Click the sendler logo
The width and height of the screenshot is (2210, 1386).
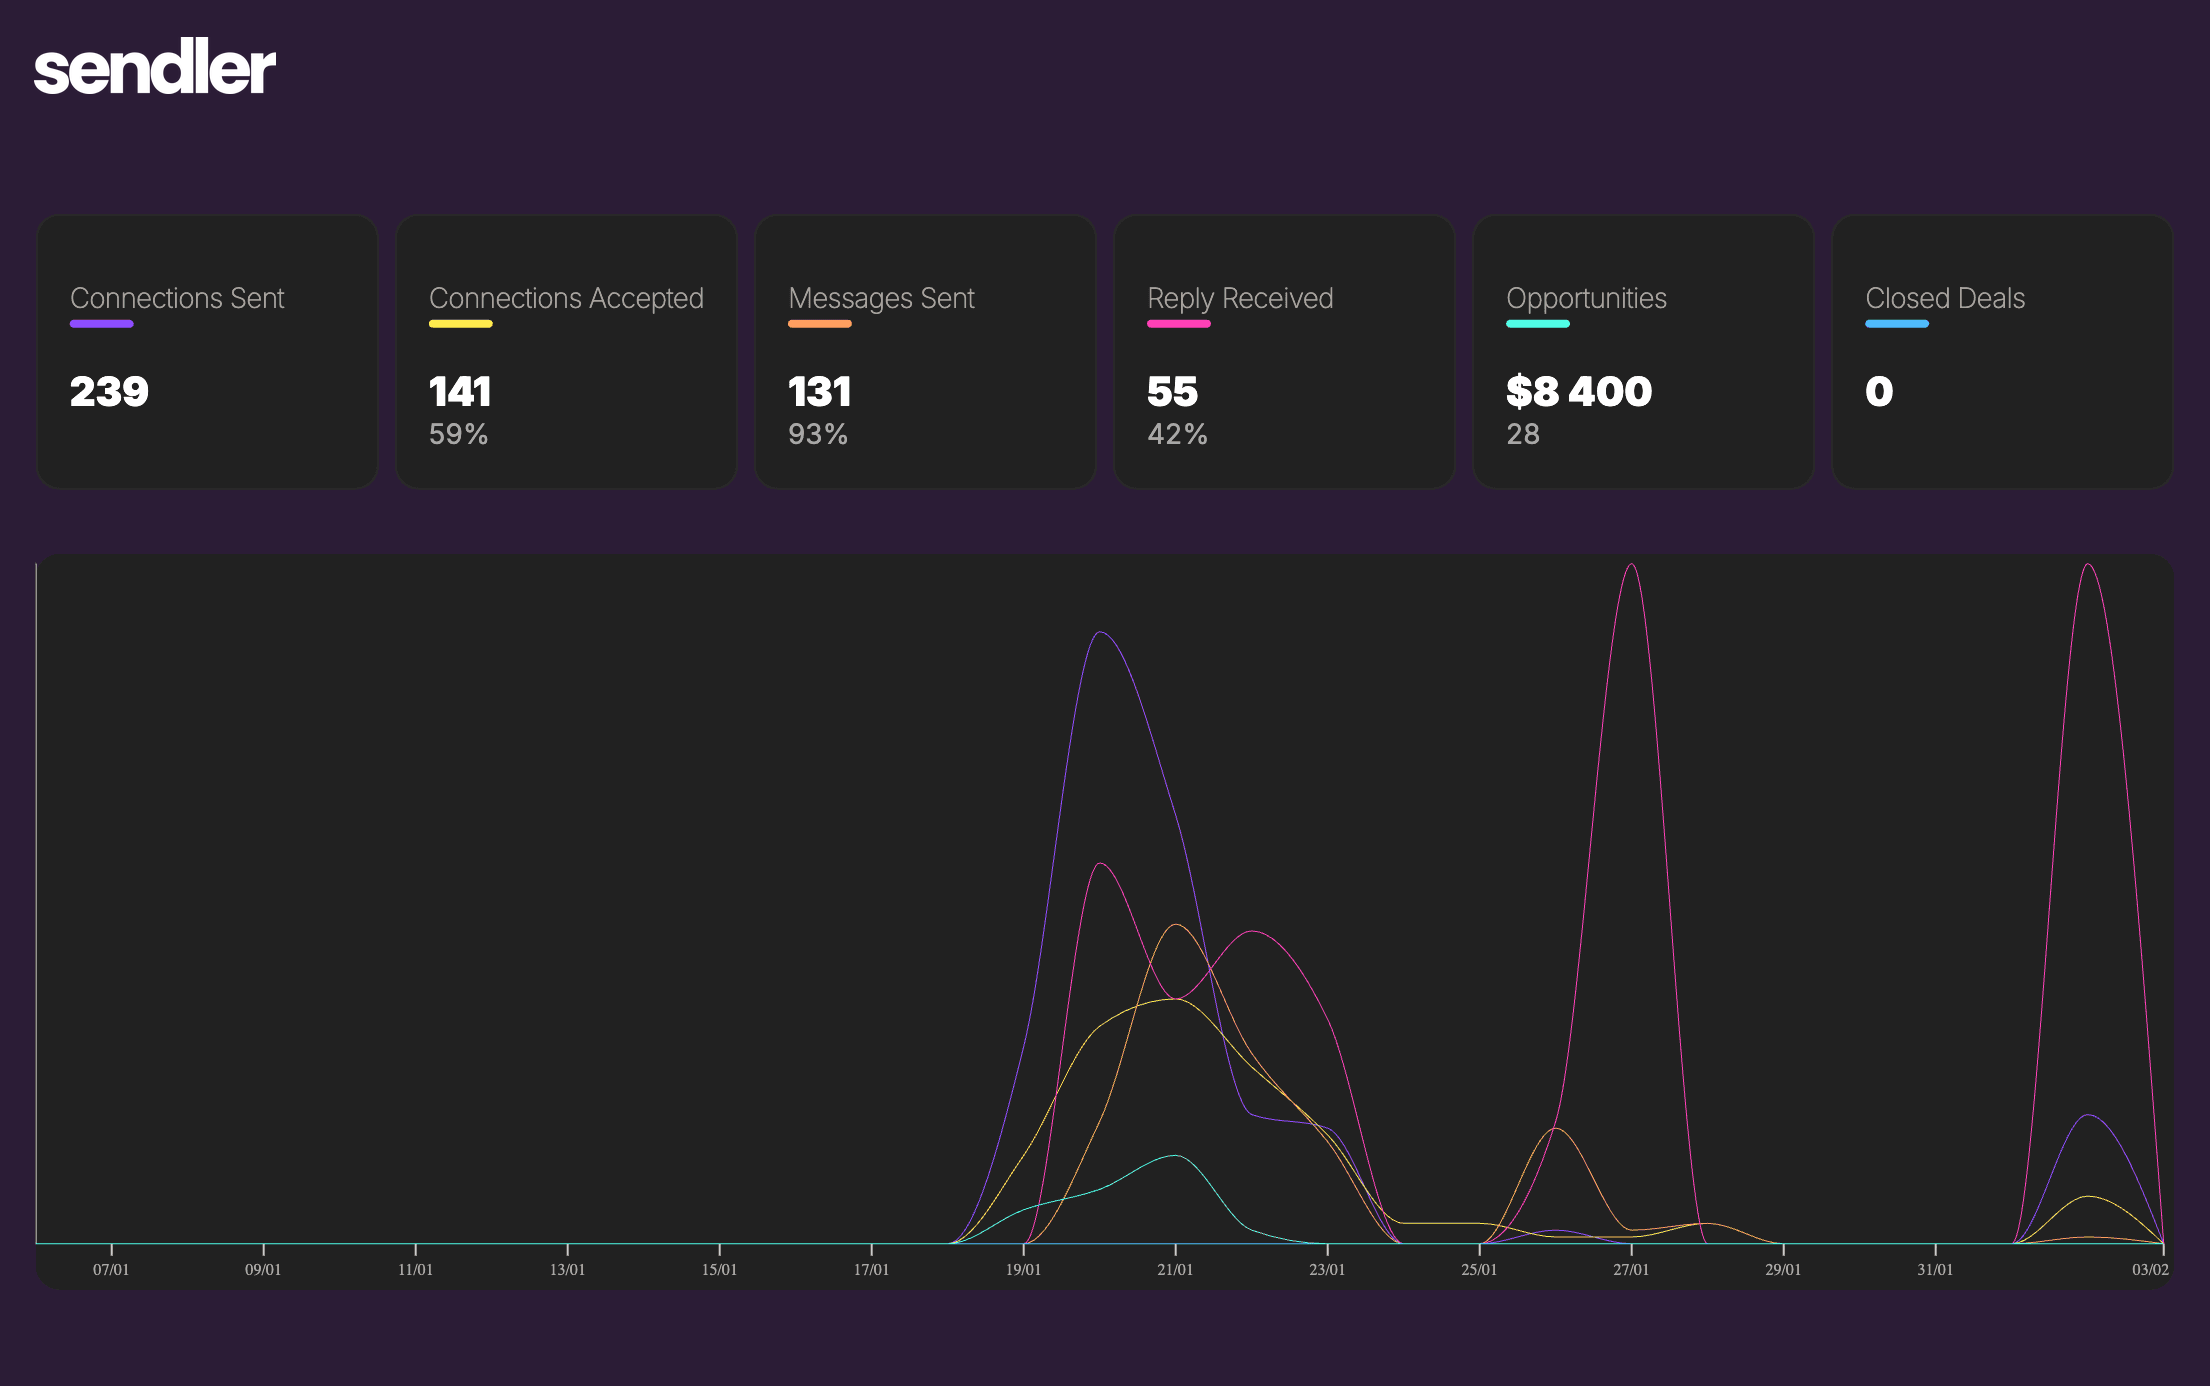pos(155,68)
